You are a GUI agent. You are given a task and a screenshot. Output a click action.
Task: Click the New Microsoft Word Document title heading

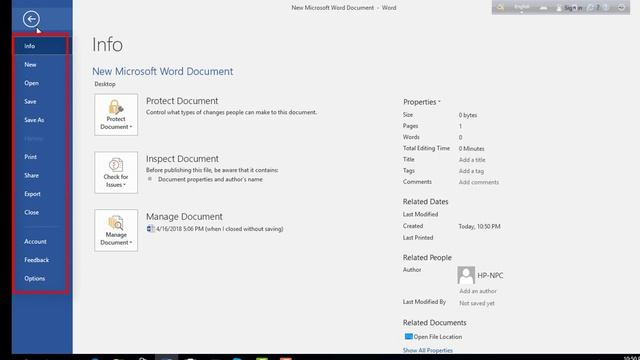coord(162,71)
